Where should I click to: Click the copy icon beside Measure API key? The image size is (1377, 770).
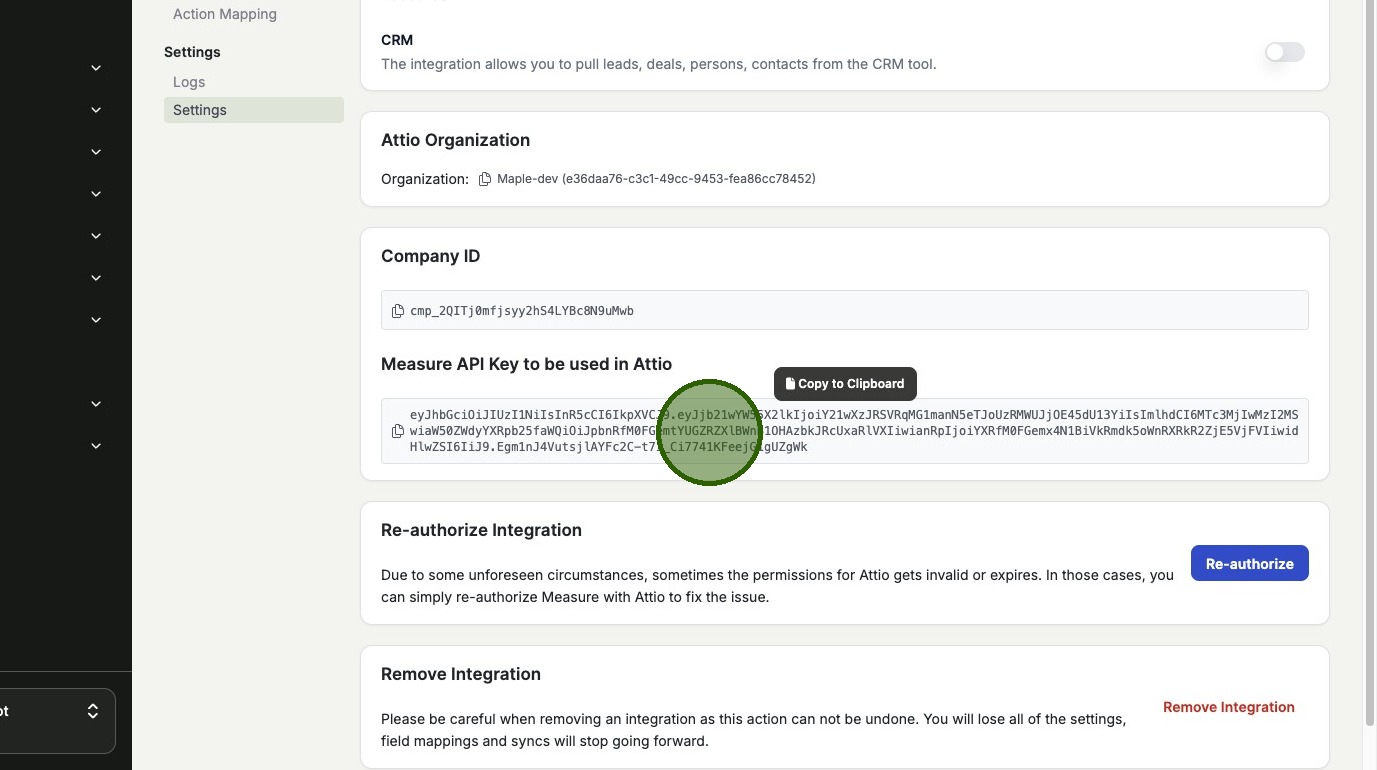398,431
